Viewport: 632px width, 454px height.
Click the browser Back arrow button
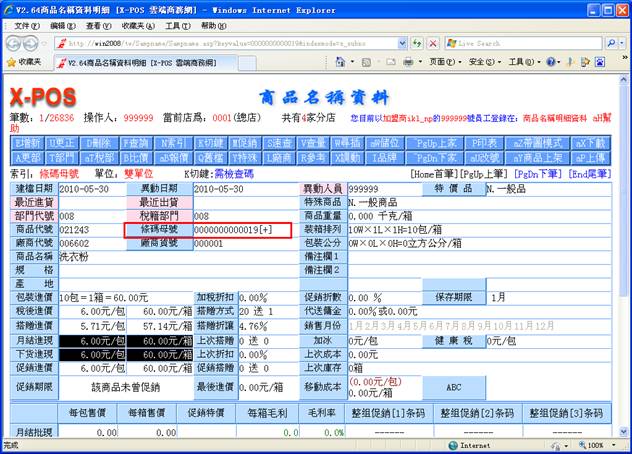(x=14, y=43)
